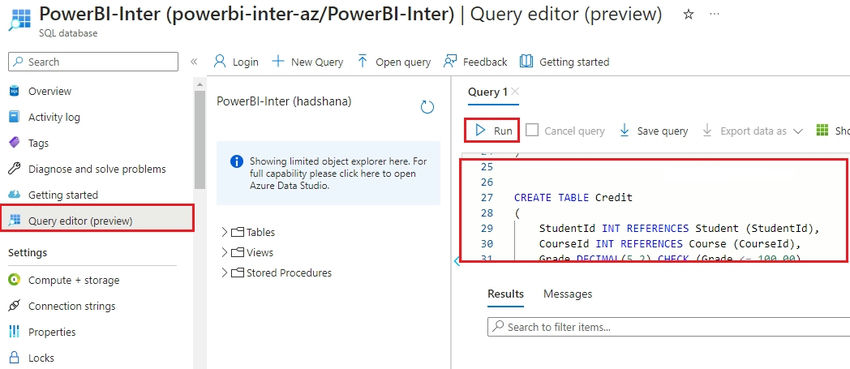850x369 pixels.
Task: Click the Locks padlock icon
Action: [x=15, y=358]
